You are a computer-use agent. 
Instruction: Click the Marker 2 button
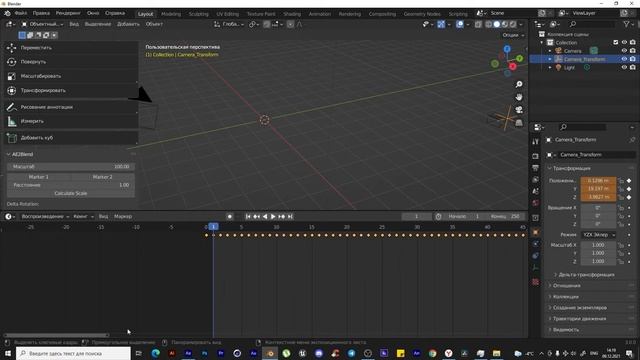102,177
